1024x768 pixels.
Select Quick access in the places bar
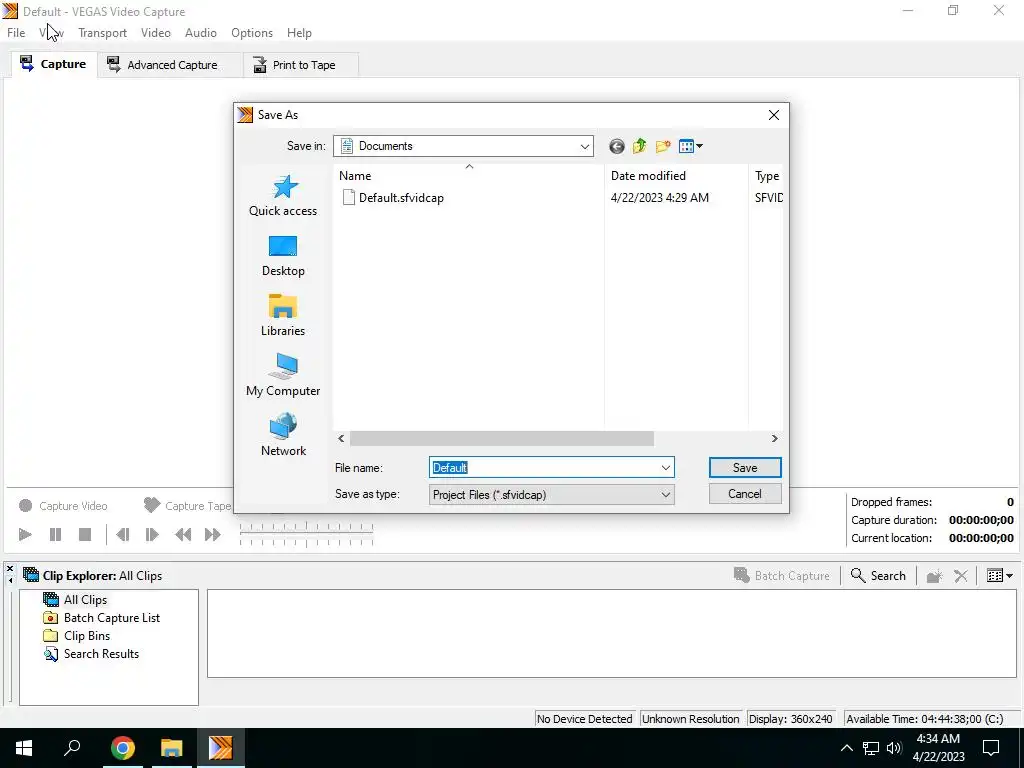click(x=283, y=196)
